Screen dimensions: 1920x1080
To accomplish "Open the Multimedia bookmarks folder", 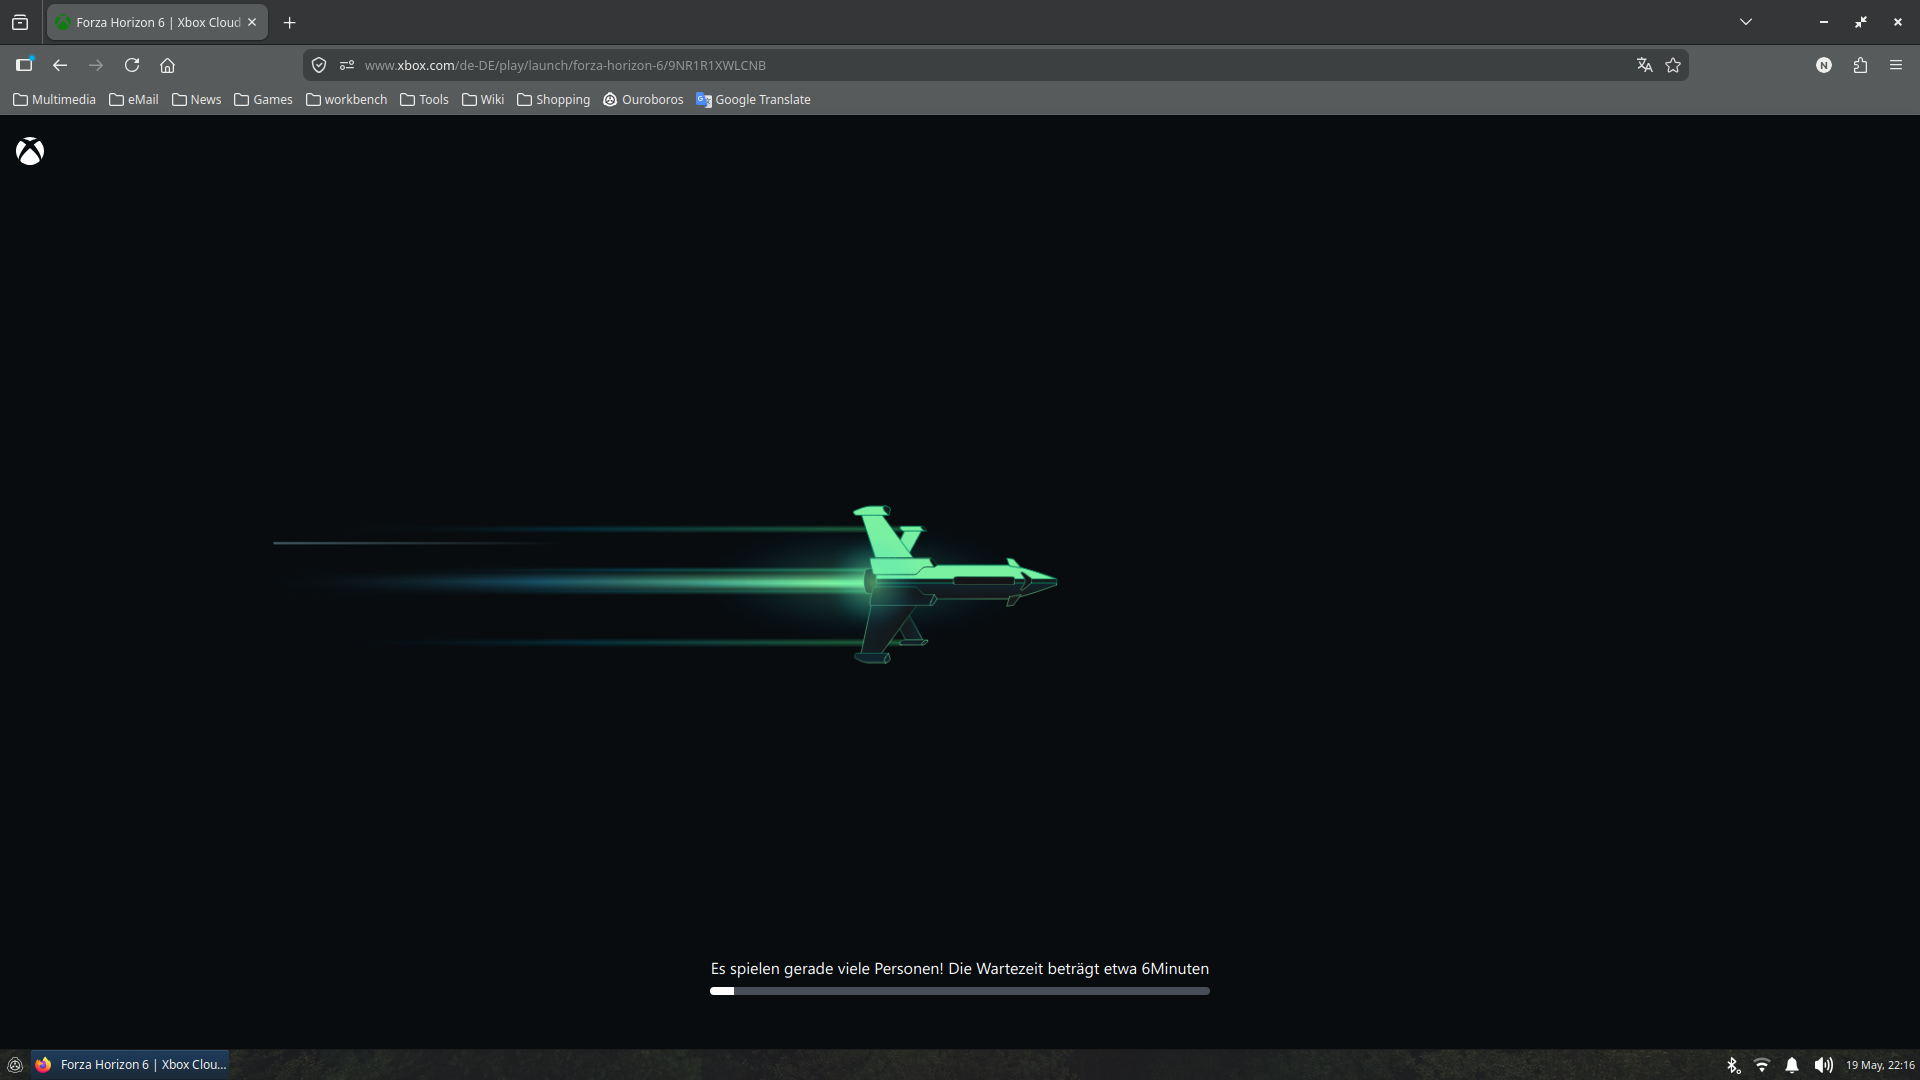I will point(54,99).
